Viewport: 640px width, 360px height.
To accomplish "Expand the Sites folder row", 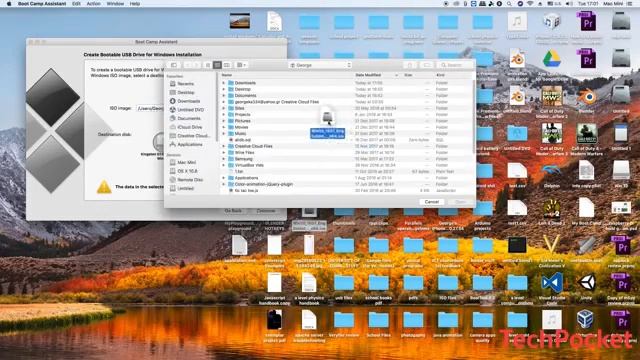I will pos(224,108).
